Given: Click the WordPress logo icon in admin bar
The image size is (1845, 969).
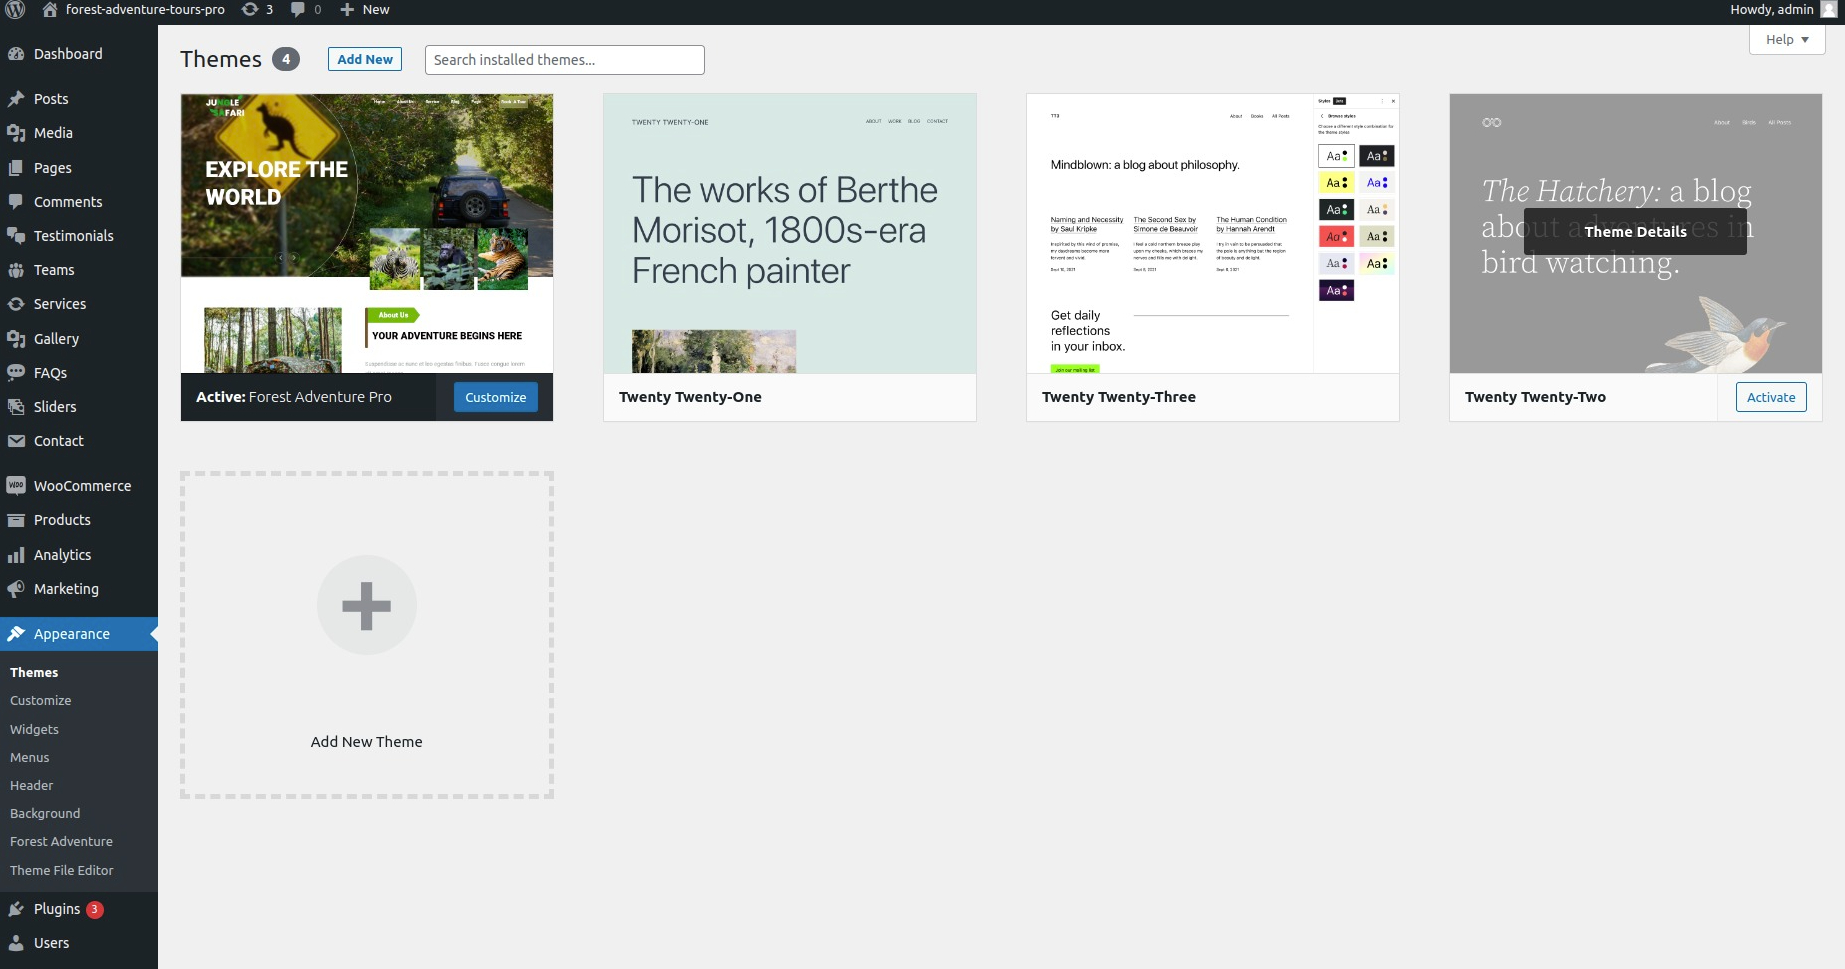Looking at the screenshot, I should 15,10.
